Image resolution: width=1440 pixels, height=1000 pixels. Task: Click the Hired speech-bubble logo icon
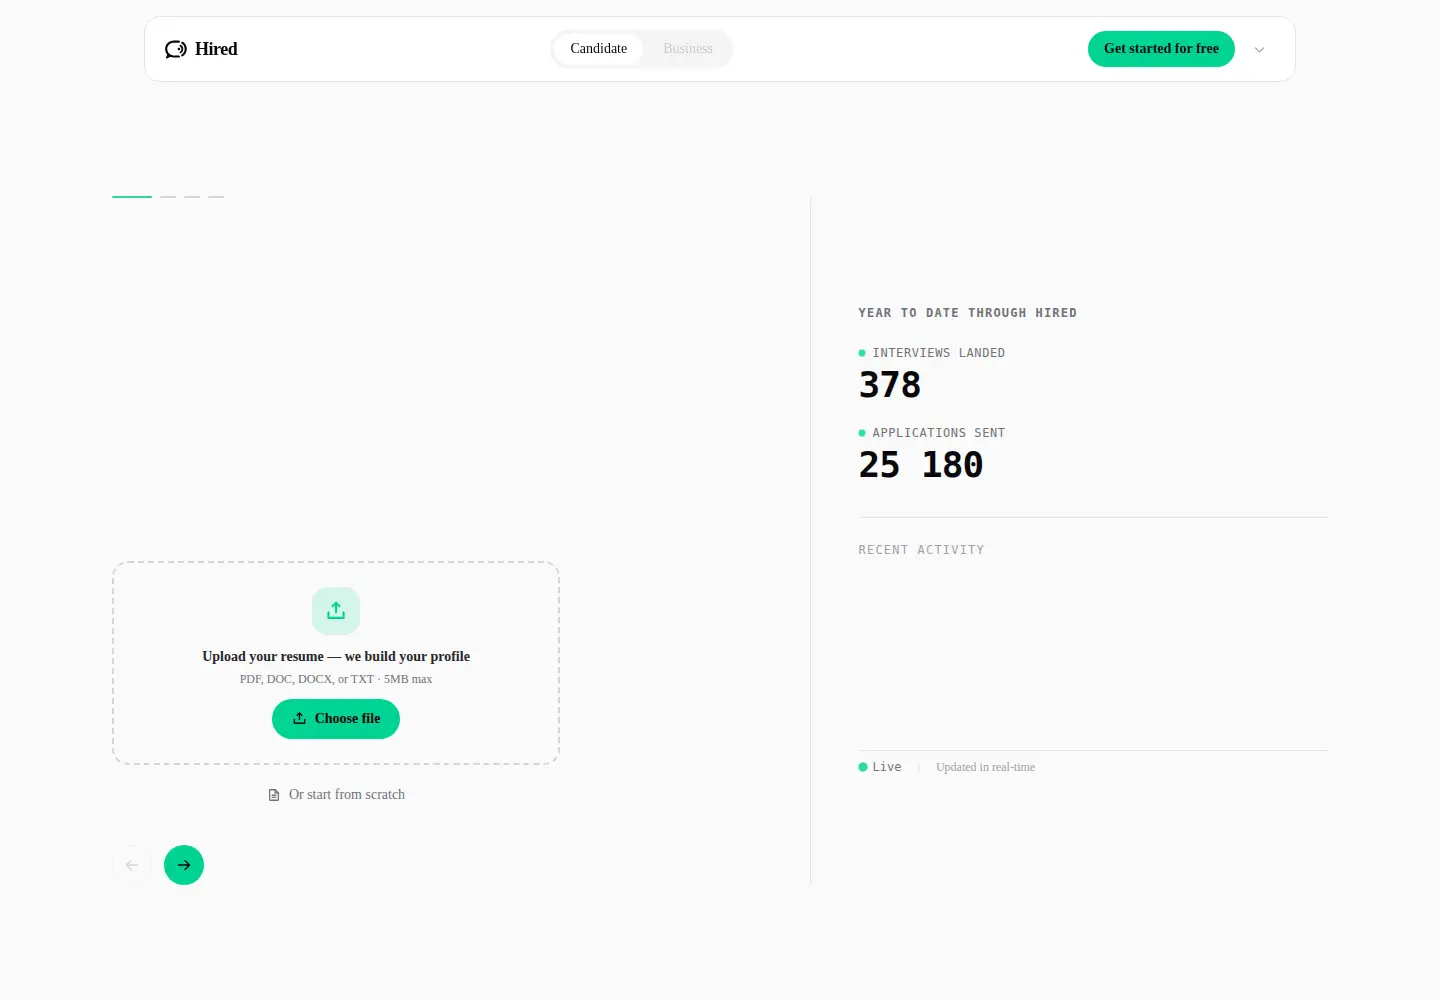tap(176, 49)
